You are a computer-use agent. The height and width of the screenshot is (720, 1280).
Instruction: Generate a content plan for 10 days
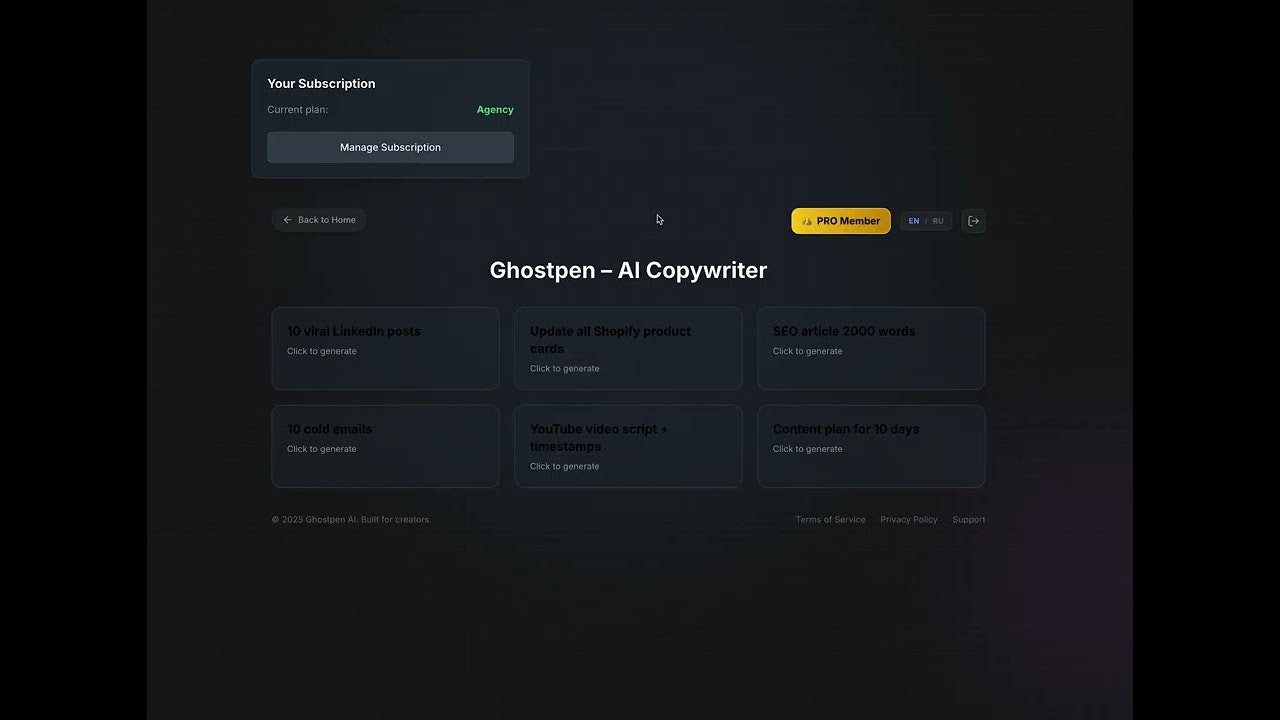[871, 446]
